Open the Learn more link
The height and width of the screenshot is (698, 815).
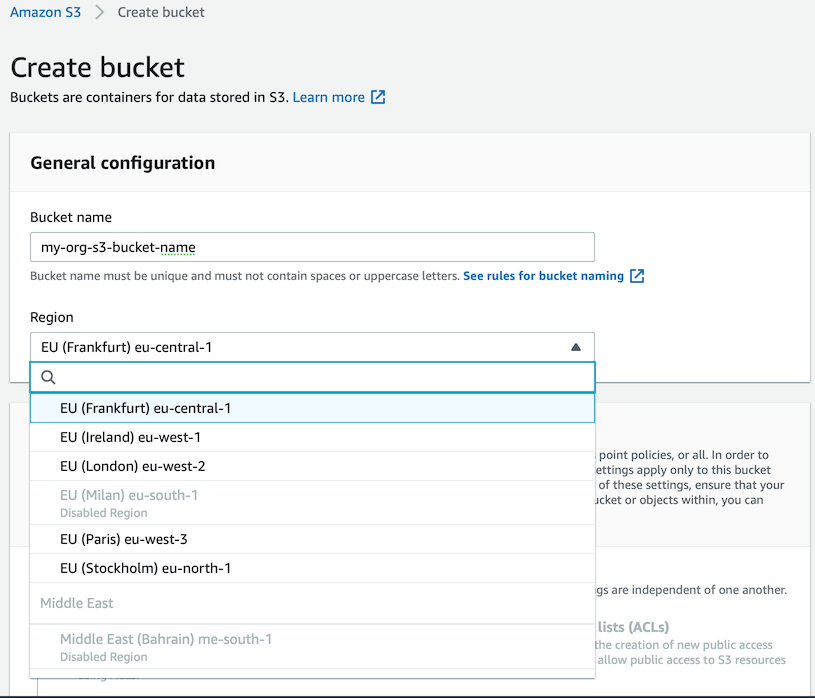[x=328, y=97]
